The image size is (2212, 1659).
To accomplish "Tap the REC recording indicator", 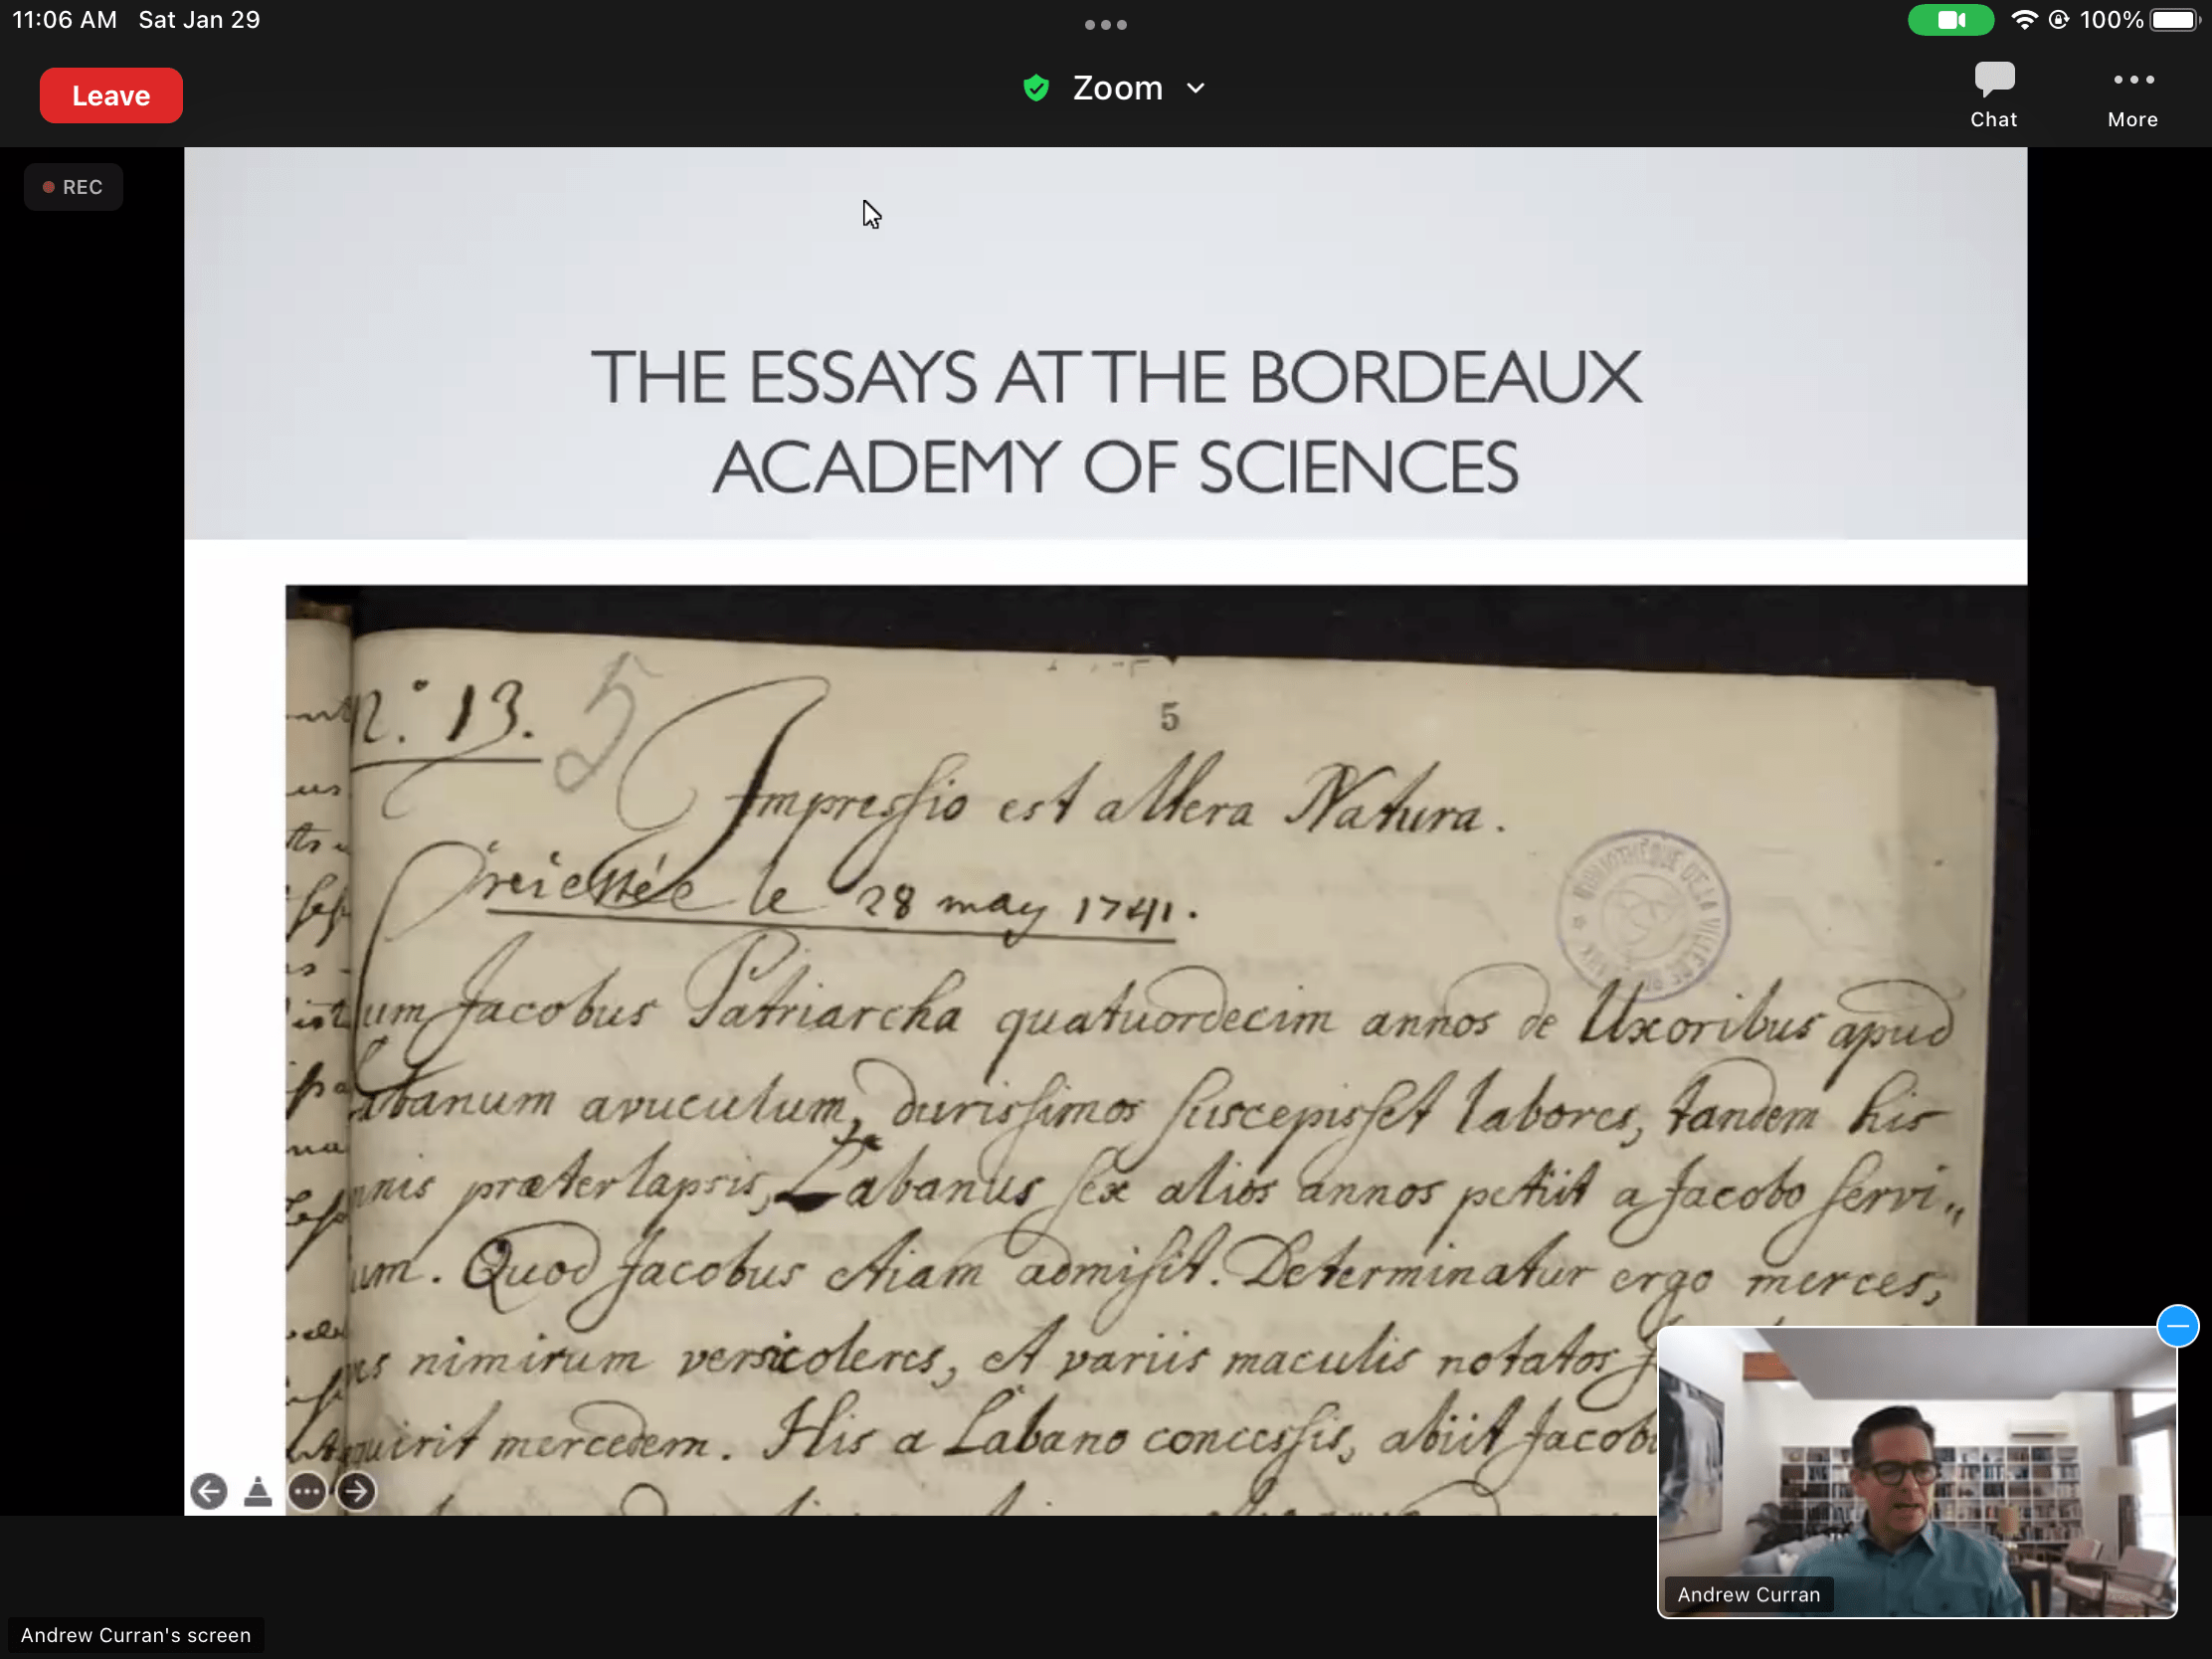I will [x=73, y=187].
